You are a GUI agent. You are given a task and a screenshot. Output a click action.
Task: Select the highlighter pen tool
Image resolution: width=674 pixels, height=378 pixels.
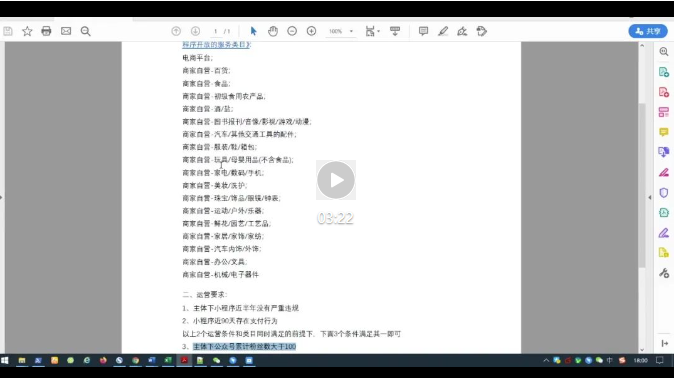pyautogui.click(x=443, y=31)
